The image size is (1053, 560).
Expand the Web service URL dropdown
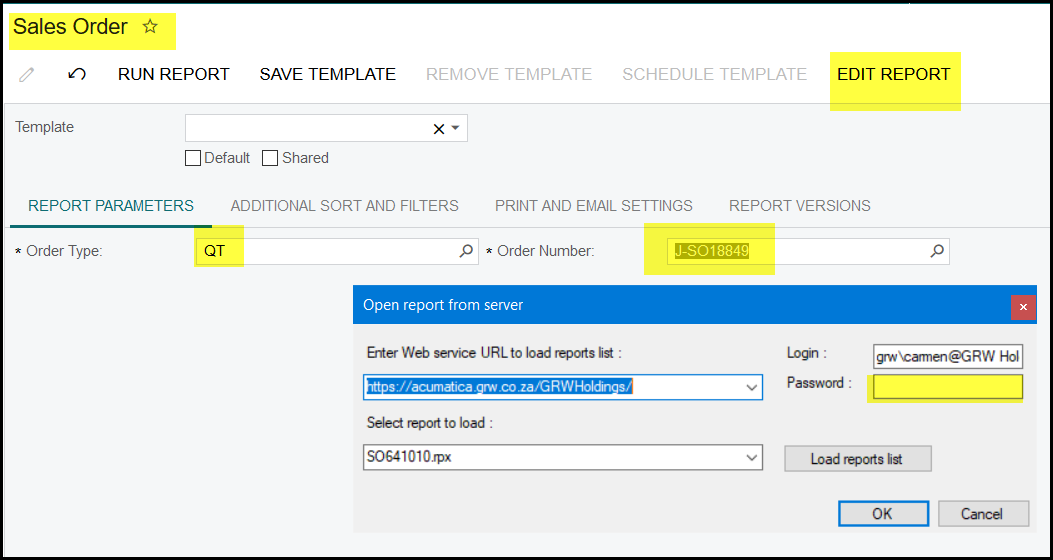(x=751, y=387)
